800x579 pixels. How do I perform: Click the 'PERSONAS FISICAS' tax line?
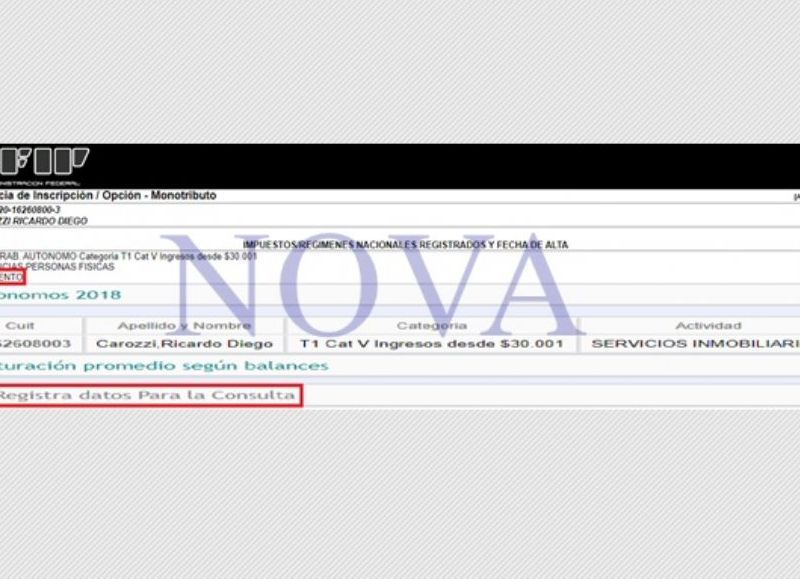tap(58, 267)
